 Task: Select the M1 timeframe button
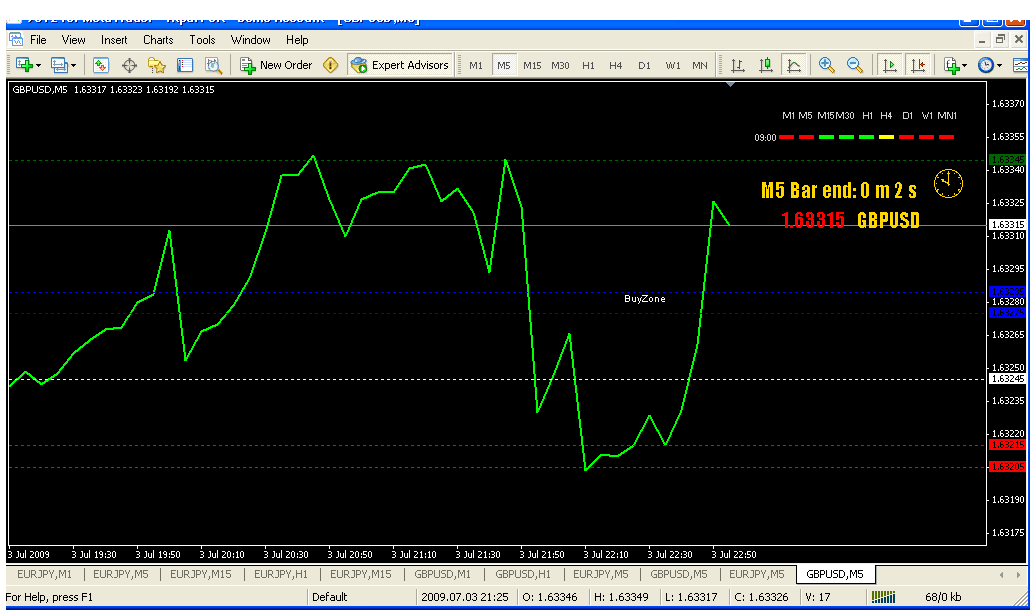pos(476,65)
